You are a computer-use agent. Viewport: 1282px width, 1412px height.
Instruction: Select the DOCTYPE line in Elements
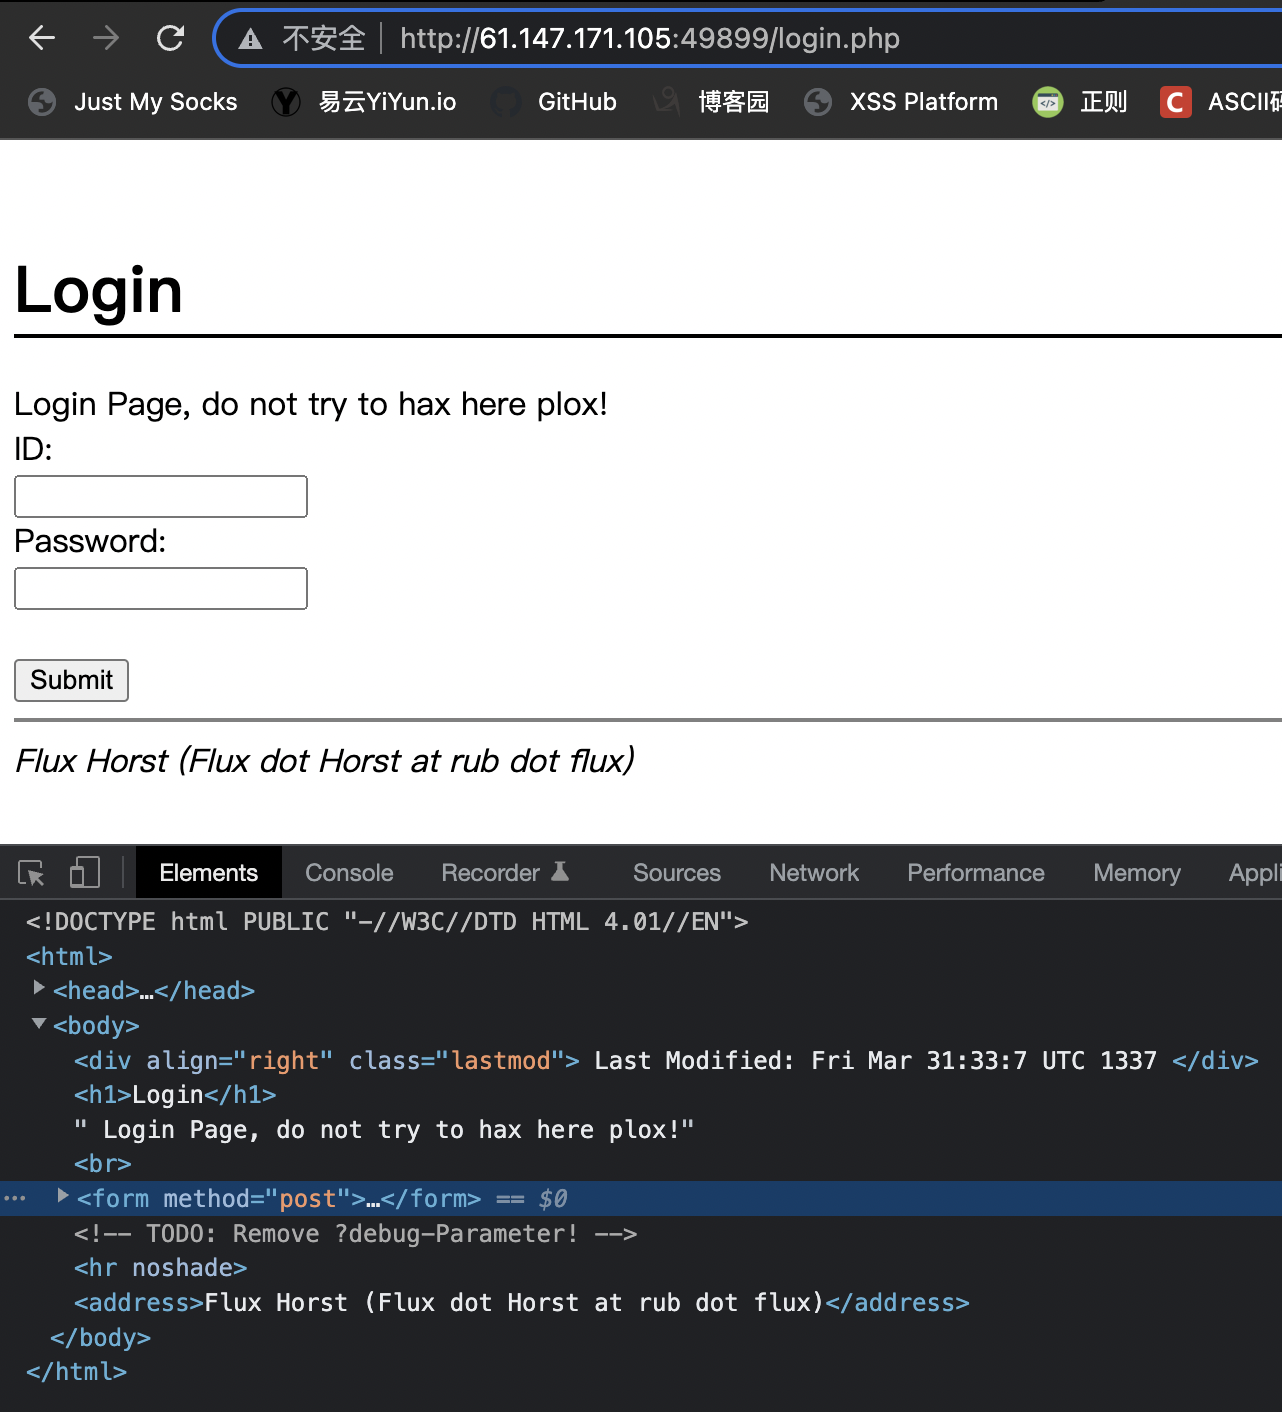(x=387, y=922)
